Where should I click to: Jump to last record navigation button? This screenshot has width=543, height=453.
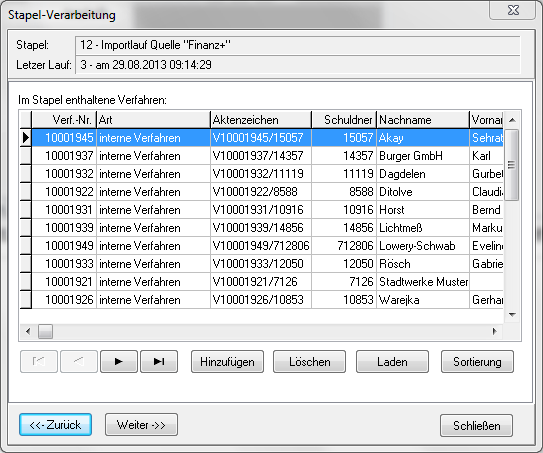(x=159, y=362)
